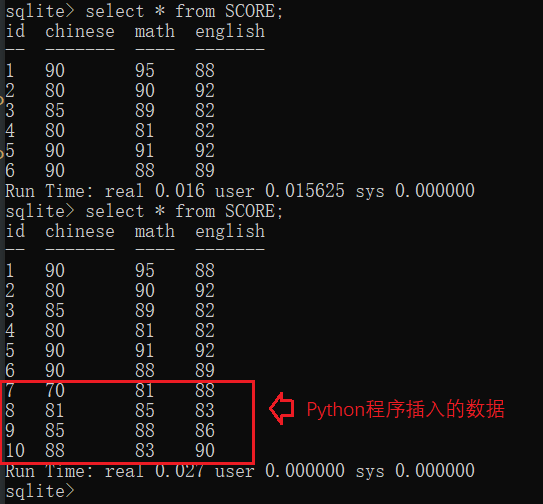Click the Run Time real 0.027 line

[x=240, y=471]
